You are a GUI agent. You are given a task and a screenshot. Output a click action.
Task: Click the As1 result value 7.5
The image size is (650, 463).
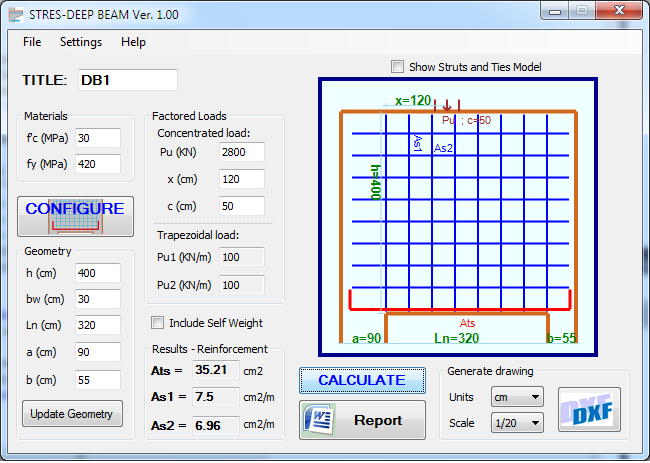216,397
